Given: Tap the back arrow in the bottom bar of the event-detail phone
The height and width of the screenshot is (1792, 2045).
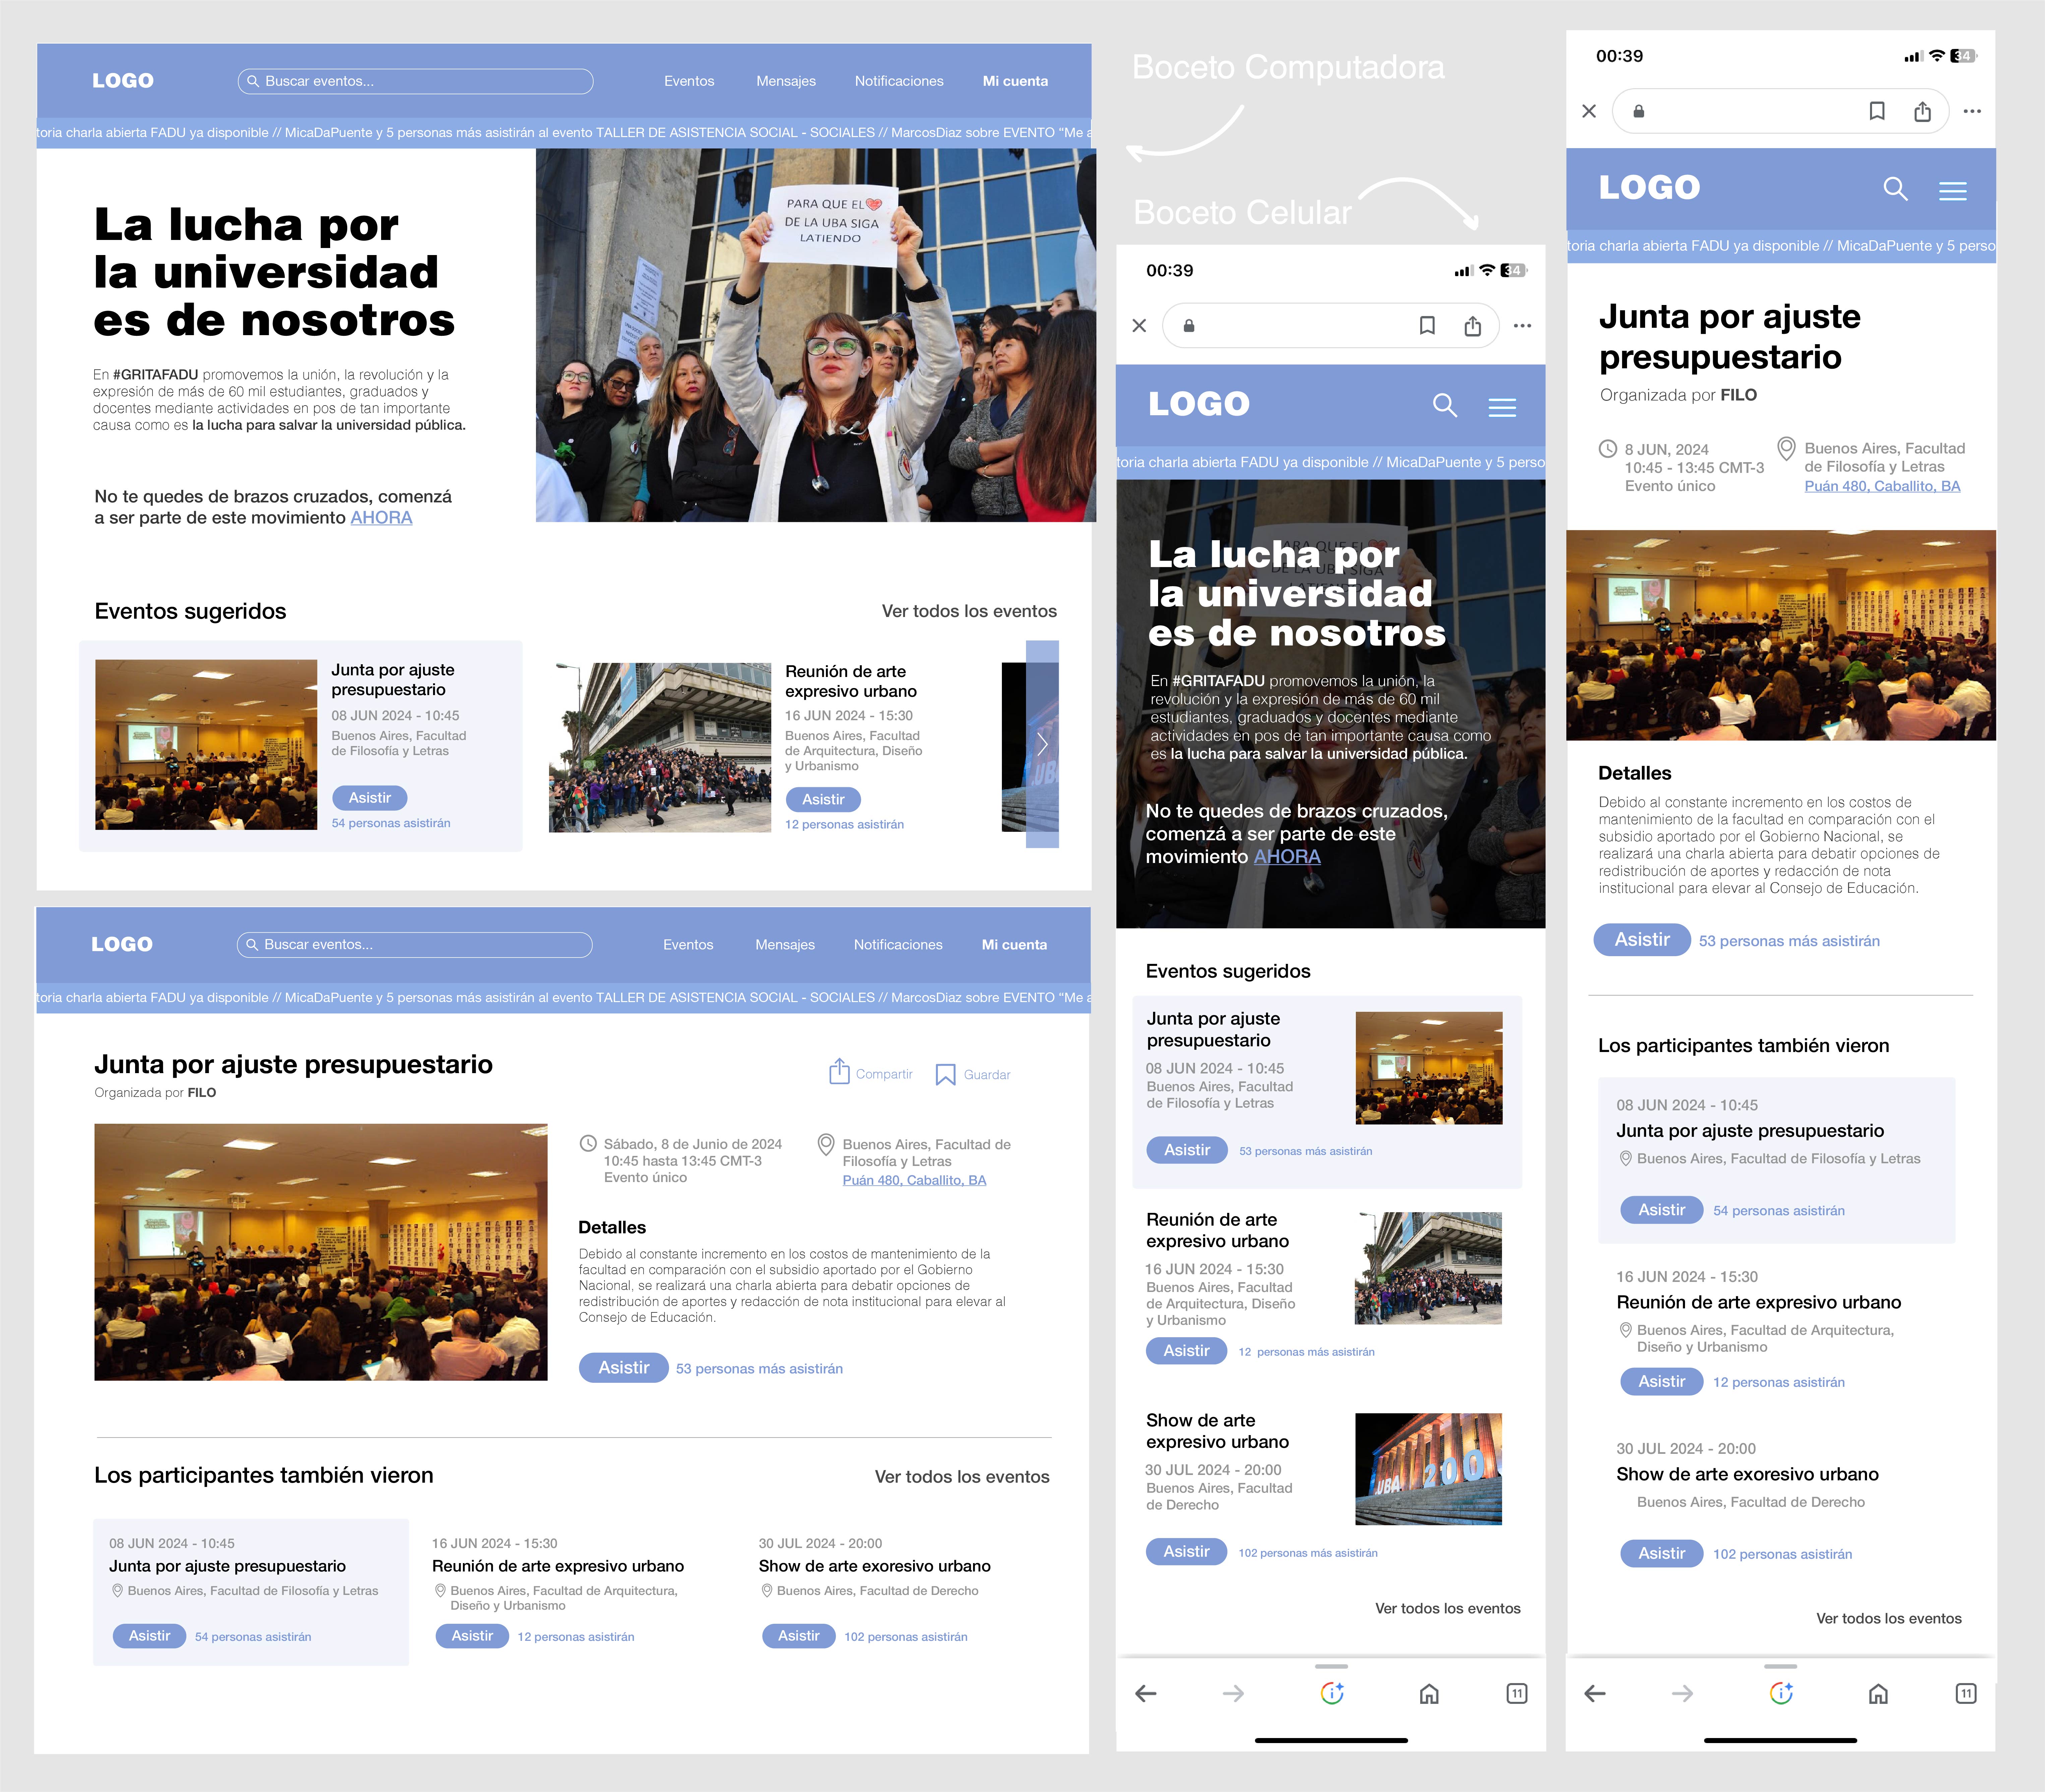Looking at the screenshot, I should (x=1595, y=1693).
